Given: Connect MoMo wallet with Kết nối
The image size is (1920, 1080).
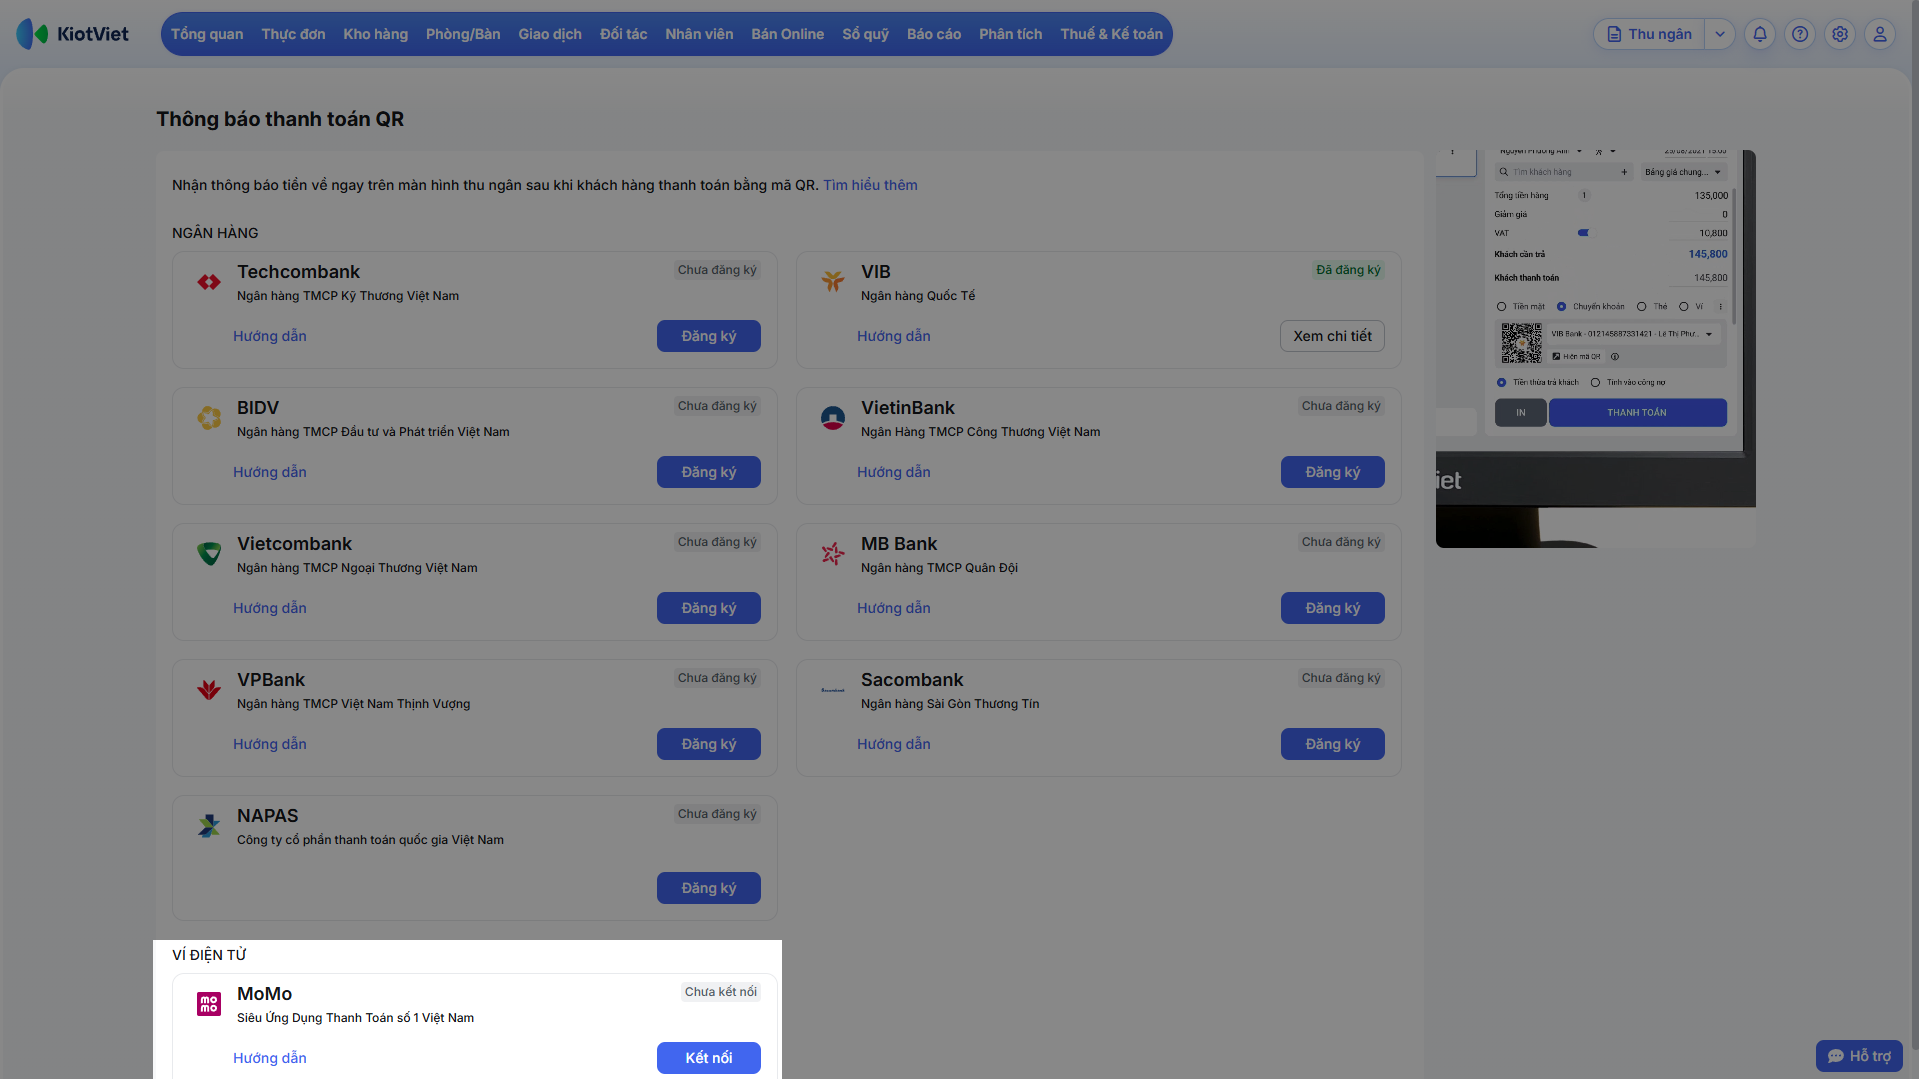Looking at the screenshot, I should pyautogui.click(x=709, y=1058).
